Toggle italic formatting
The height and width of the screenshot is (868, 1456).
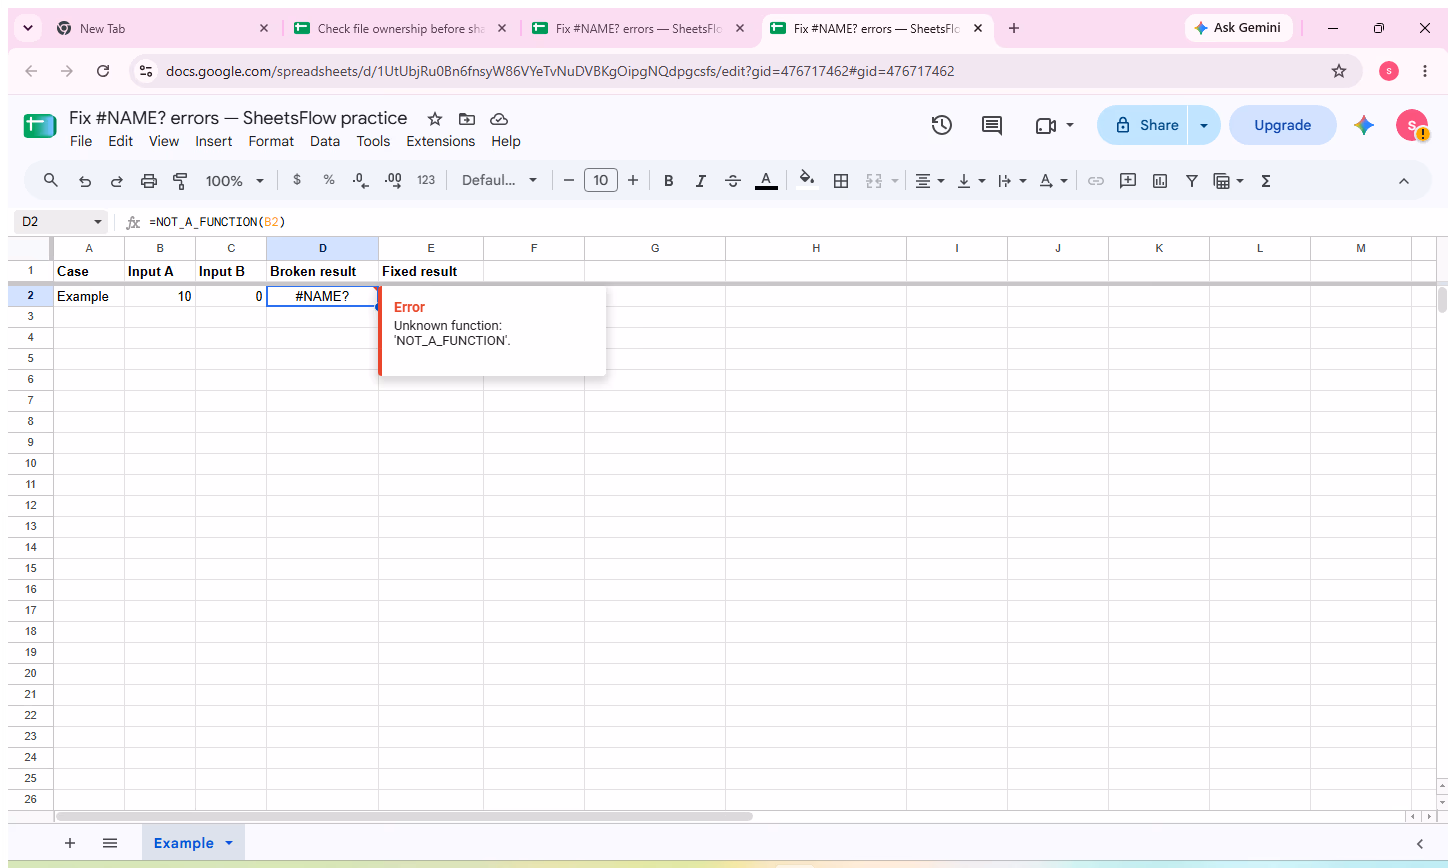point(701,181)
